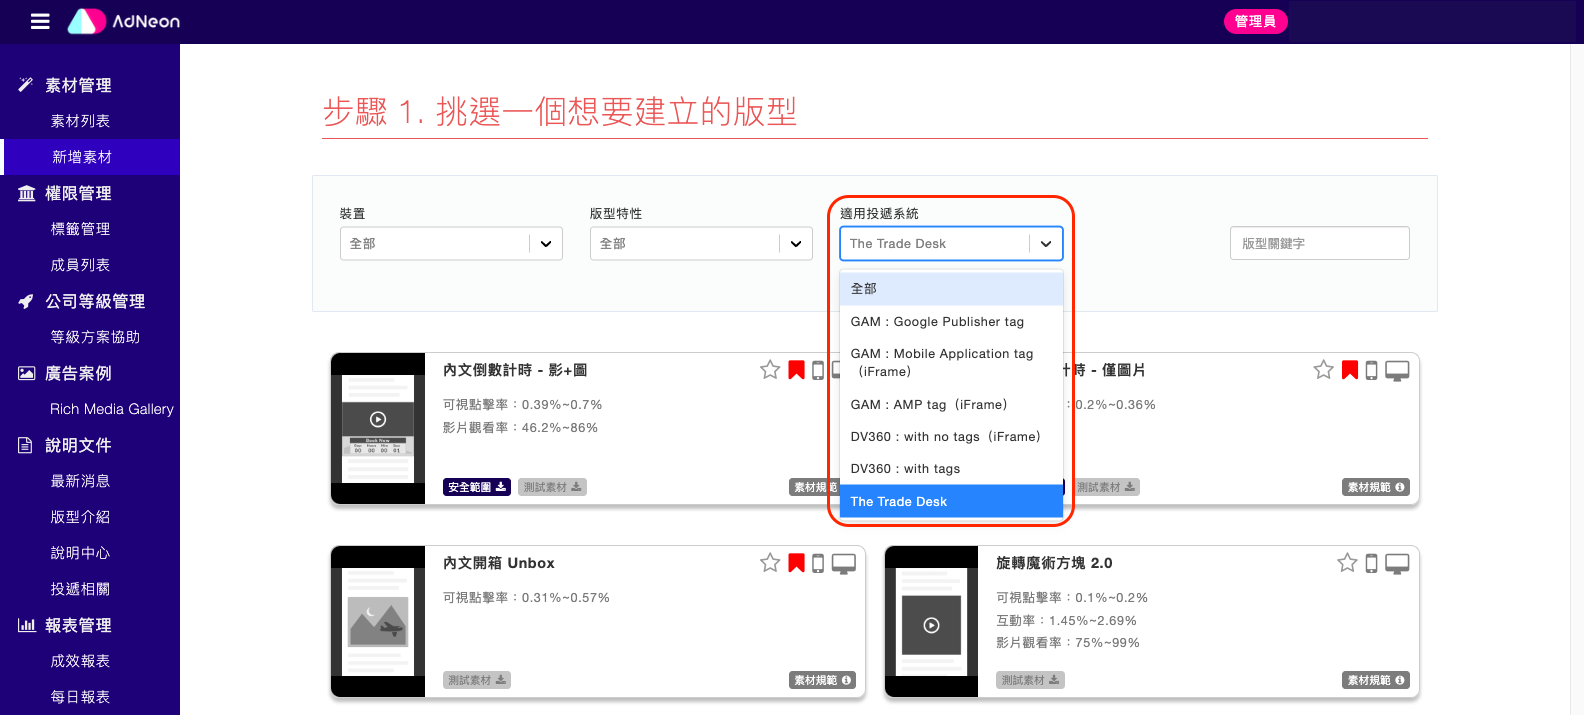This screenshot has width=1584, height=715.
Task: Go to 素材列表 in sidebar
Action: click(80, 121)
